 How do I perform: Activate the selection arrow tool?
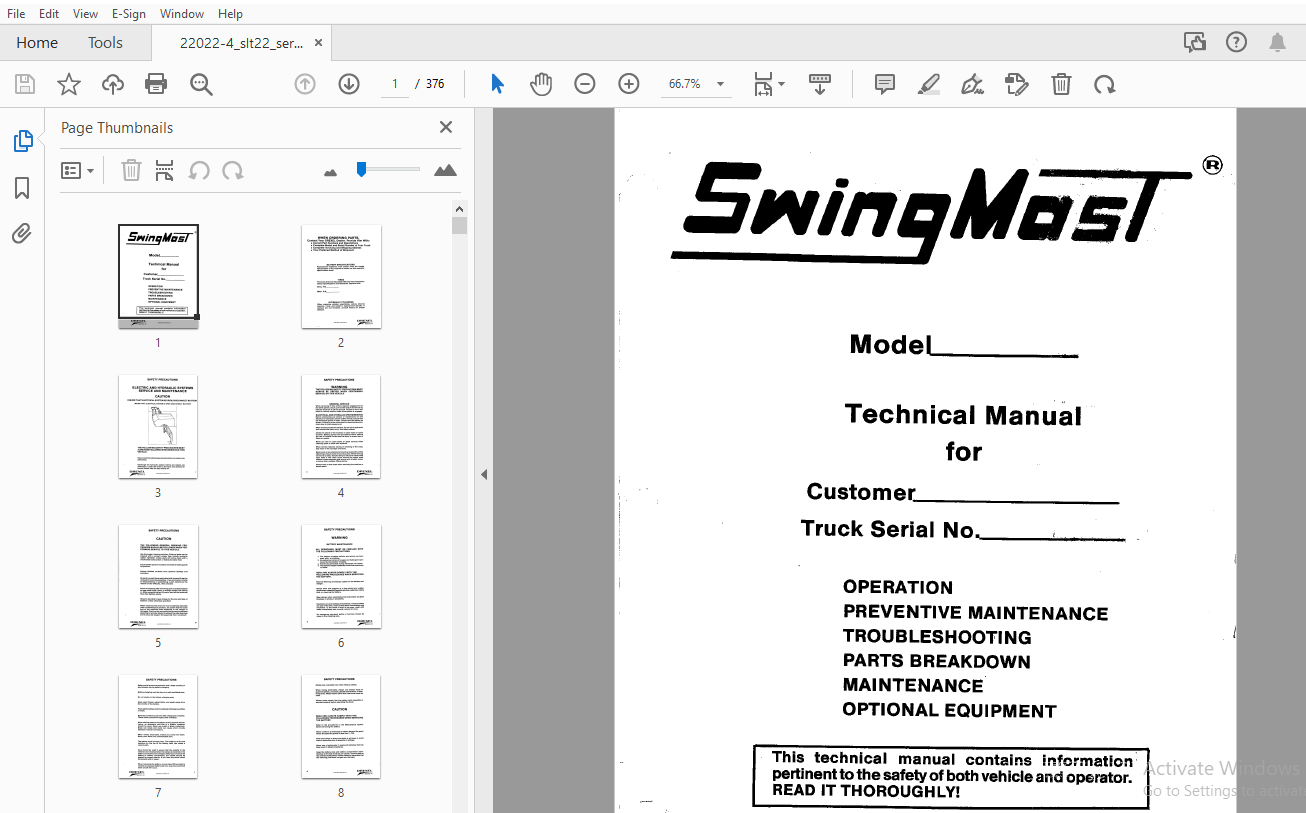(x=497, y=84)
